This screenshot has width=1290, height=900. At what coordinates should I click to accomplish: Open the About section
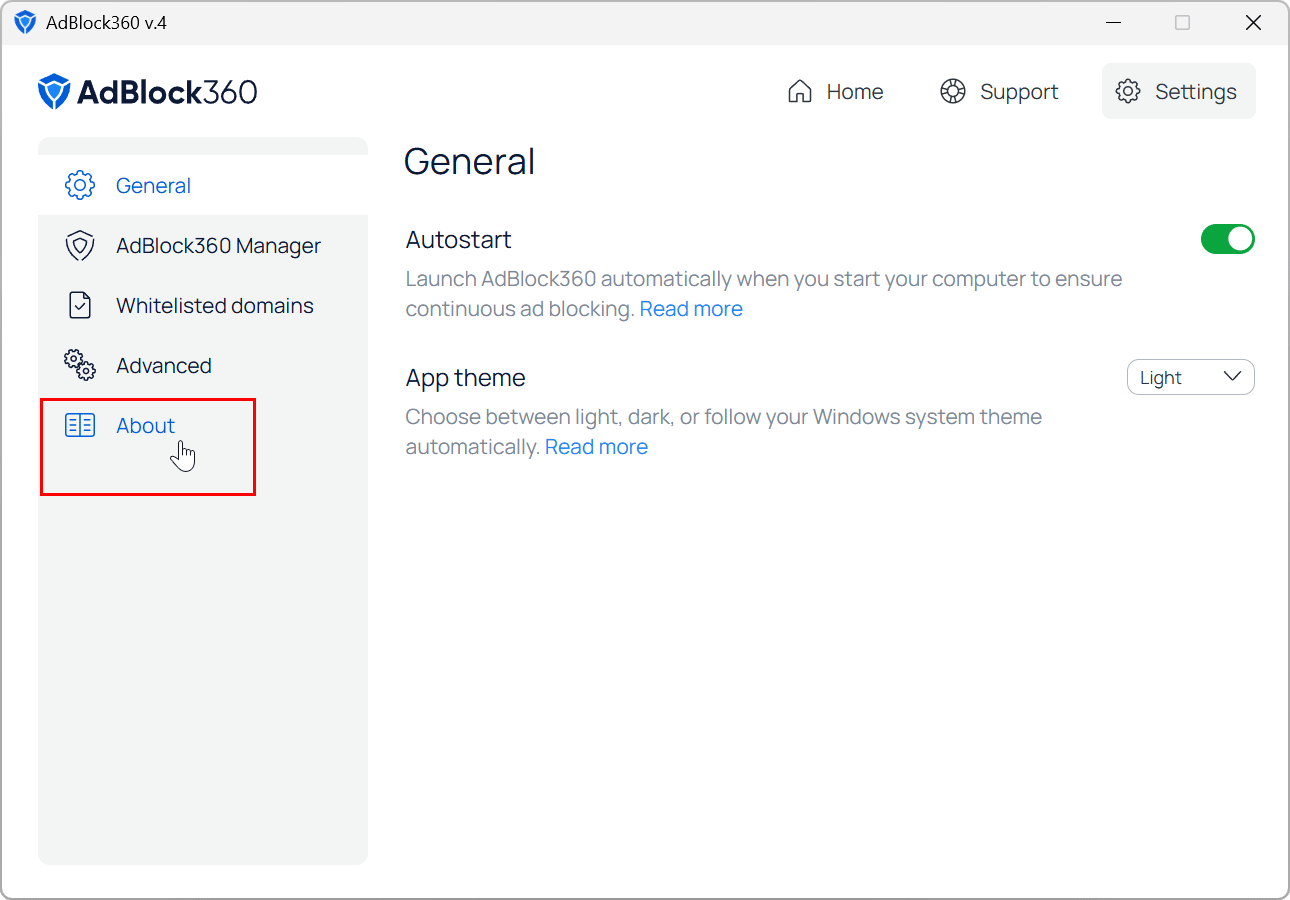[203, 426]
